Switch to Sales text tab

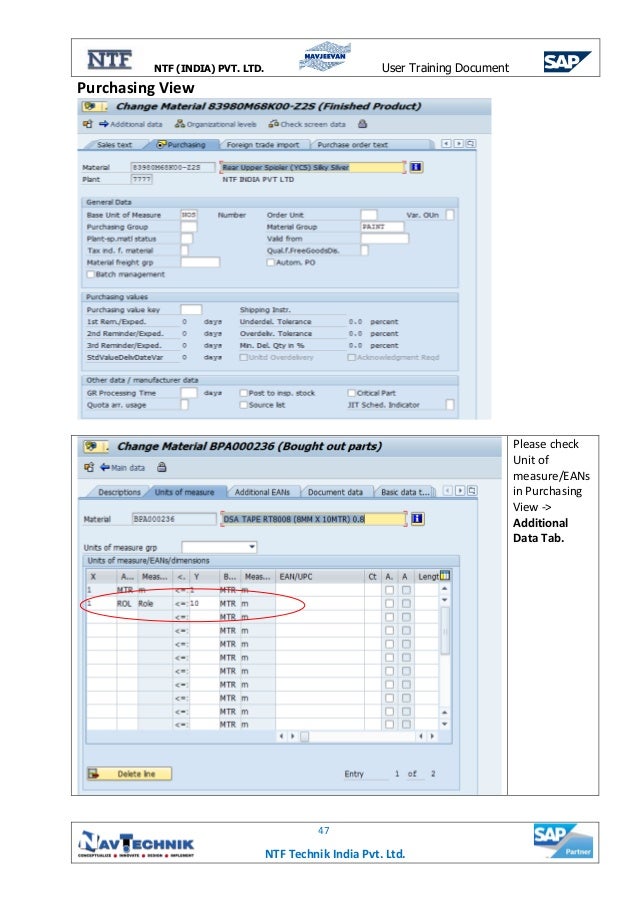[x=114, y=144]
